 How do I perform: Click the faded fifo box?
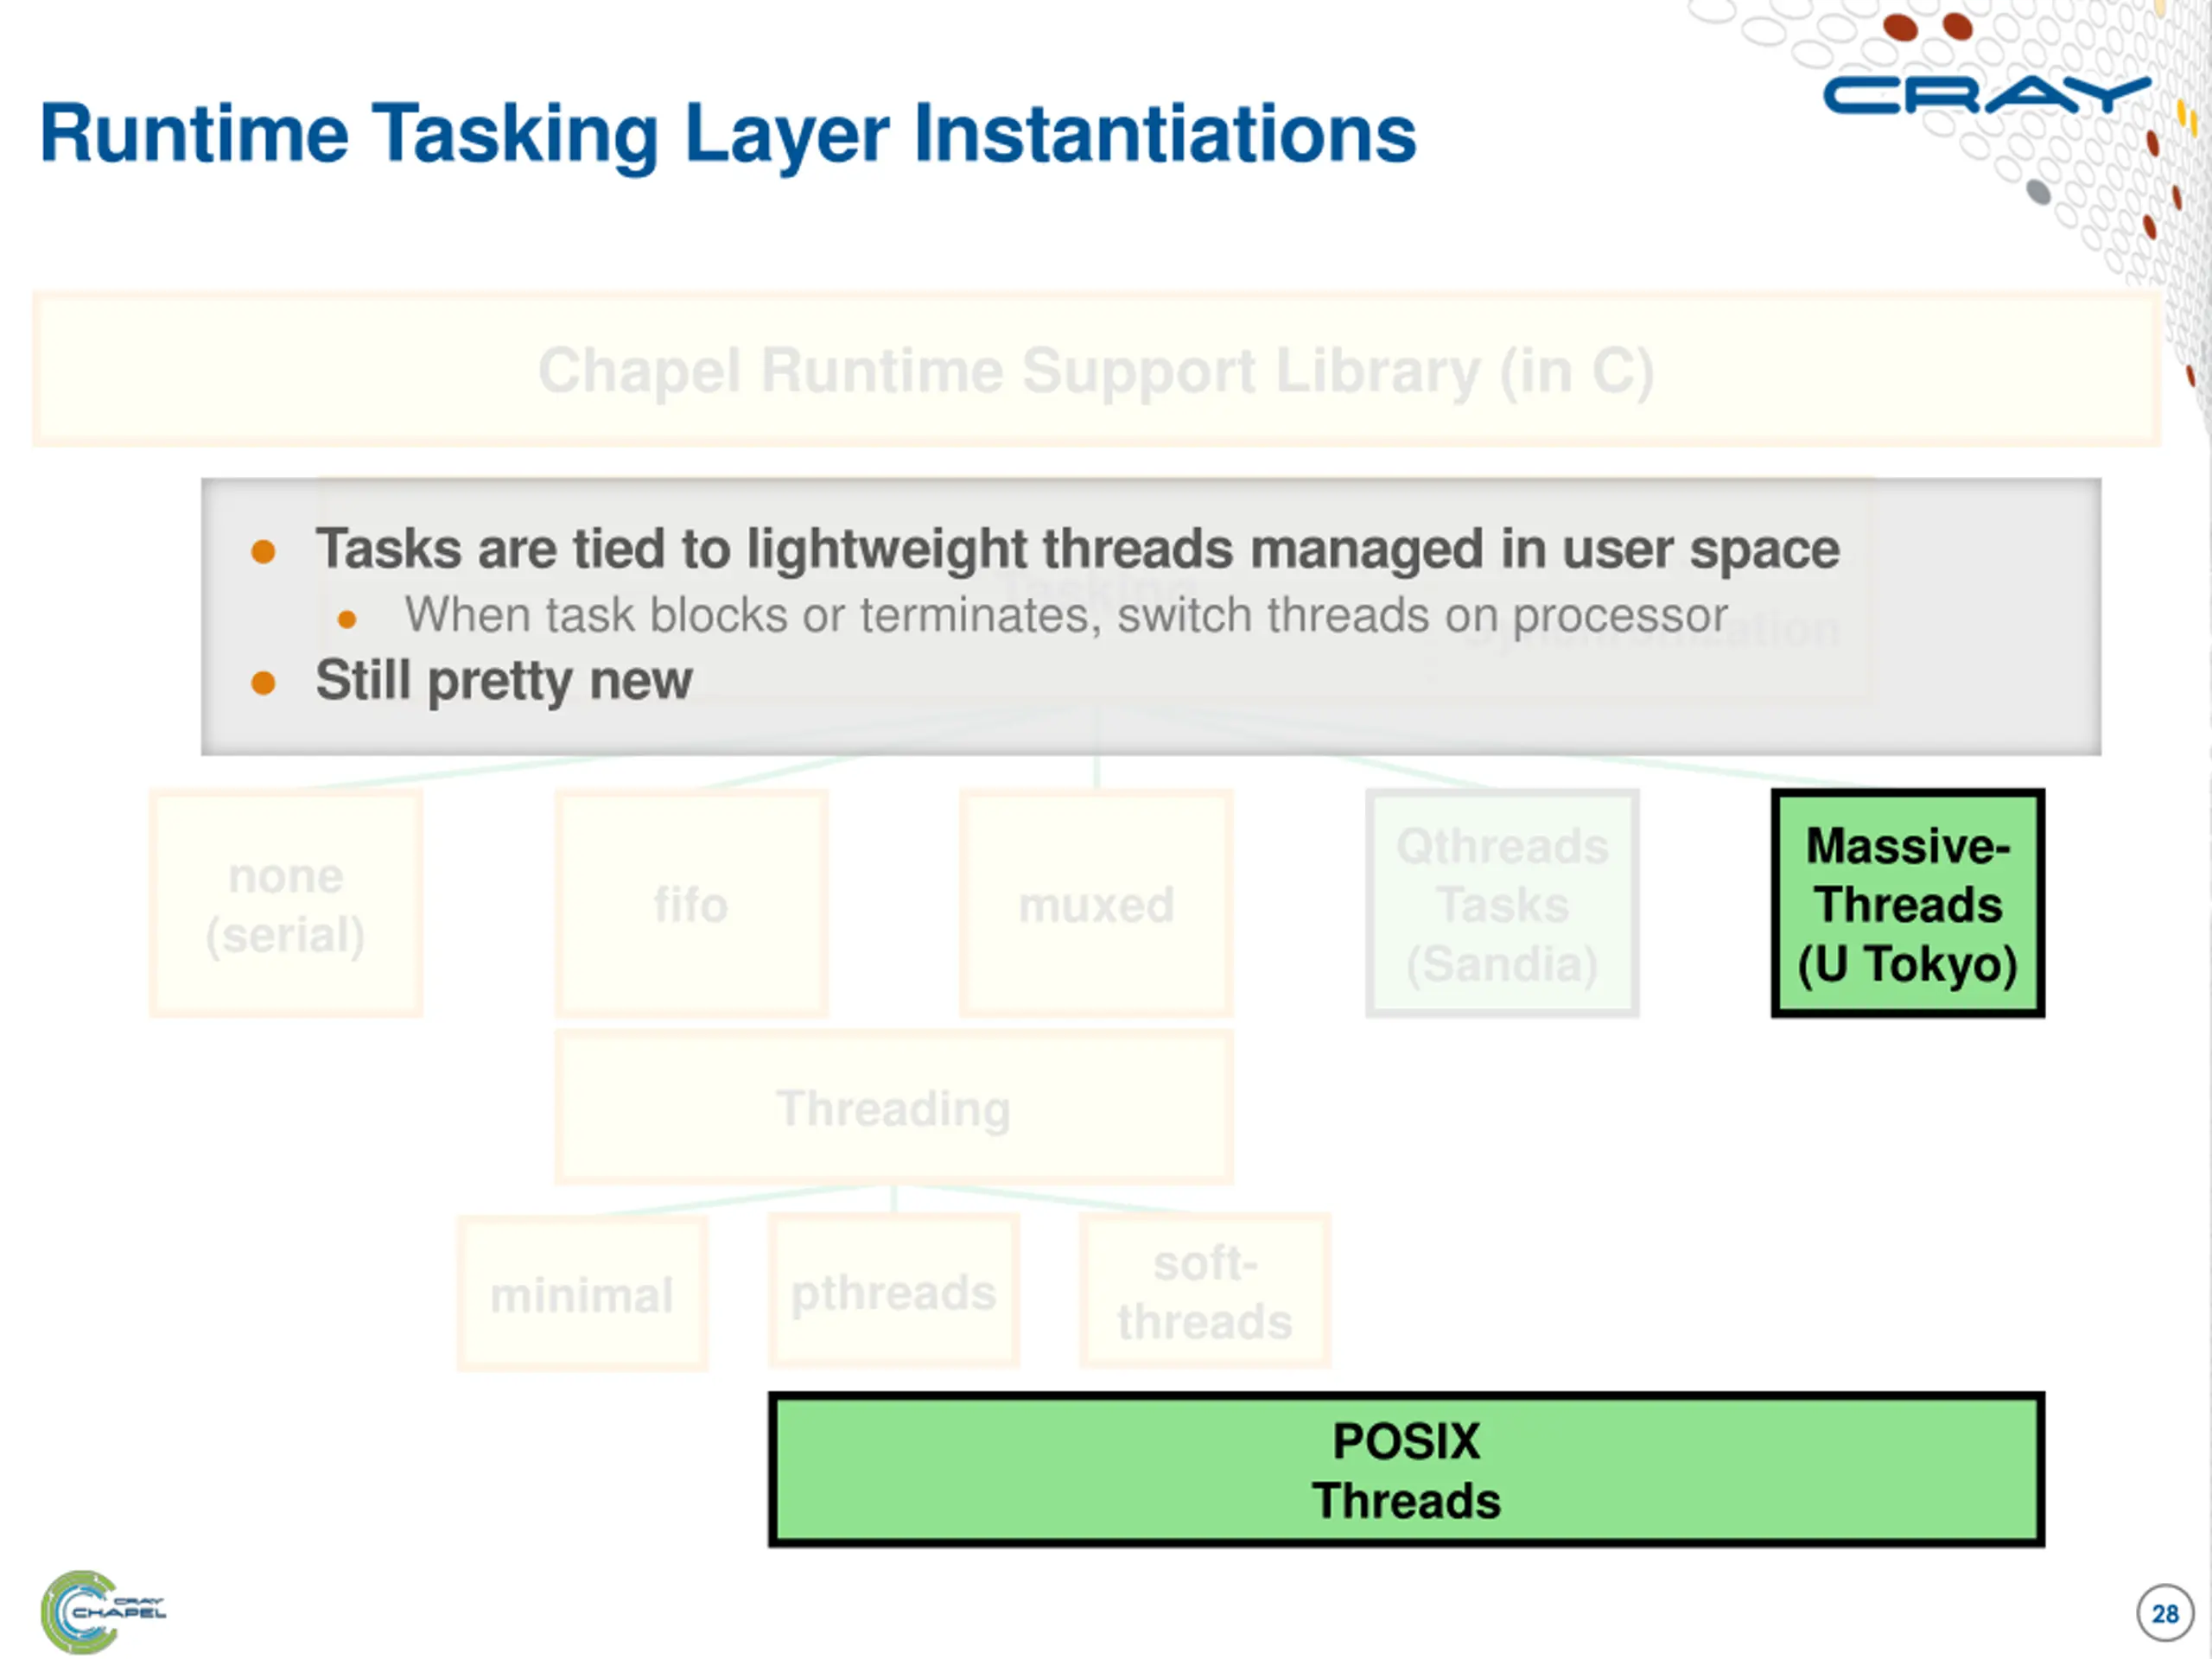tap(691, 903)
